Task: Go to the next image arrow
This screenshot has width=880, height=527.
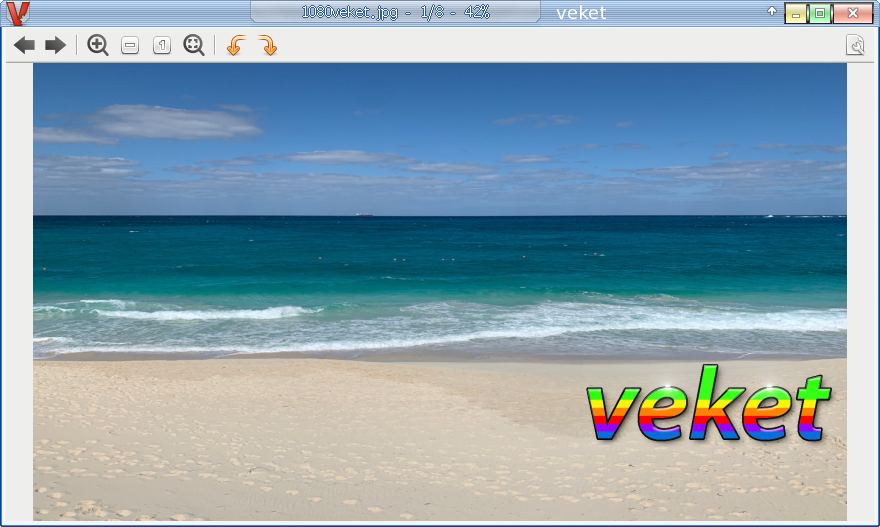Action: tap(56, 45)
